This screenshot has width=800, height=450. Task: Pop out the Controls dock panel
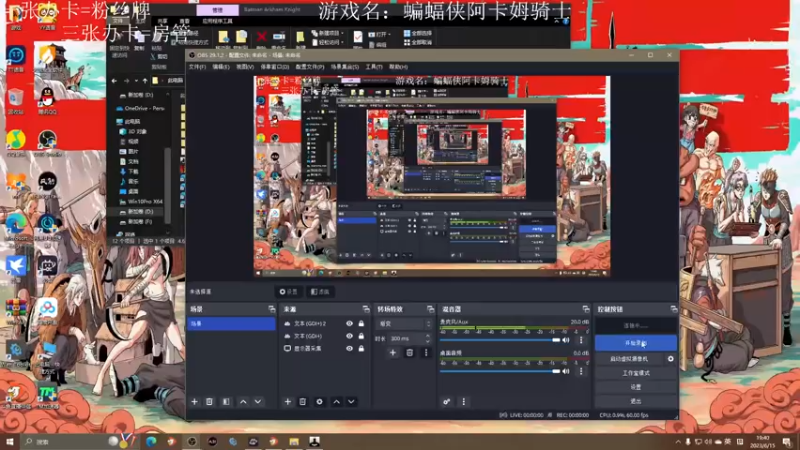point(673,309)
